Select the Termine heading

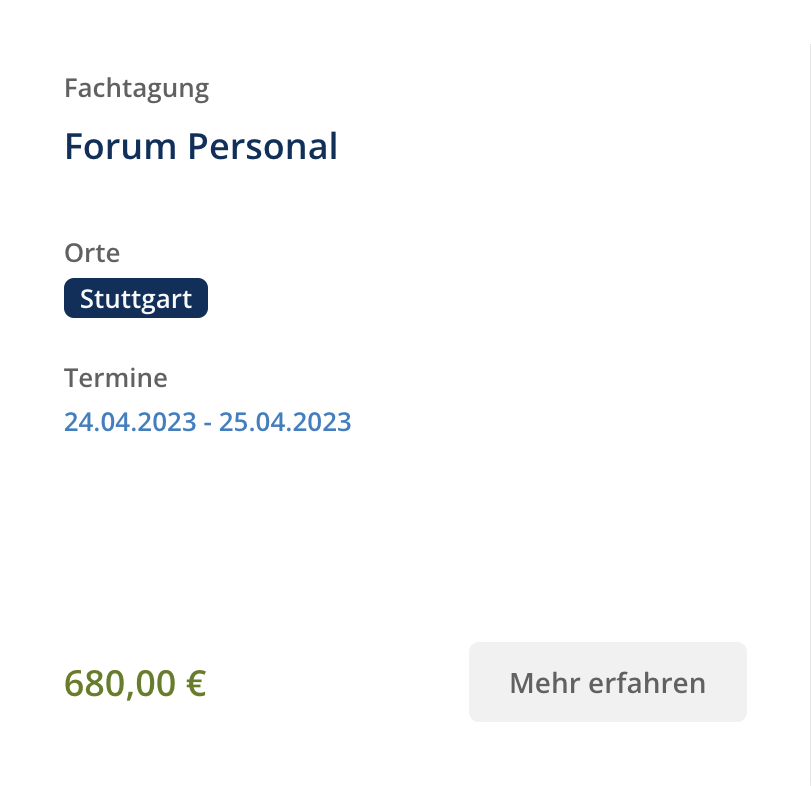click(116, 378)
